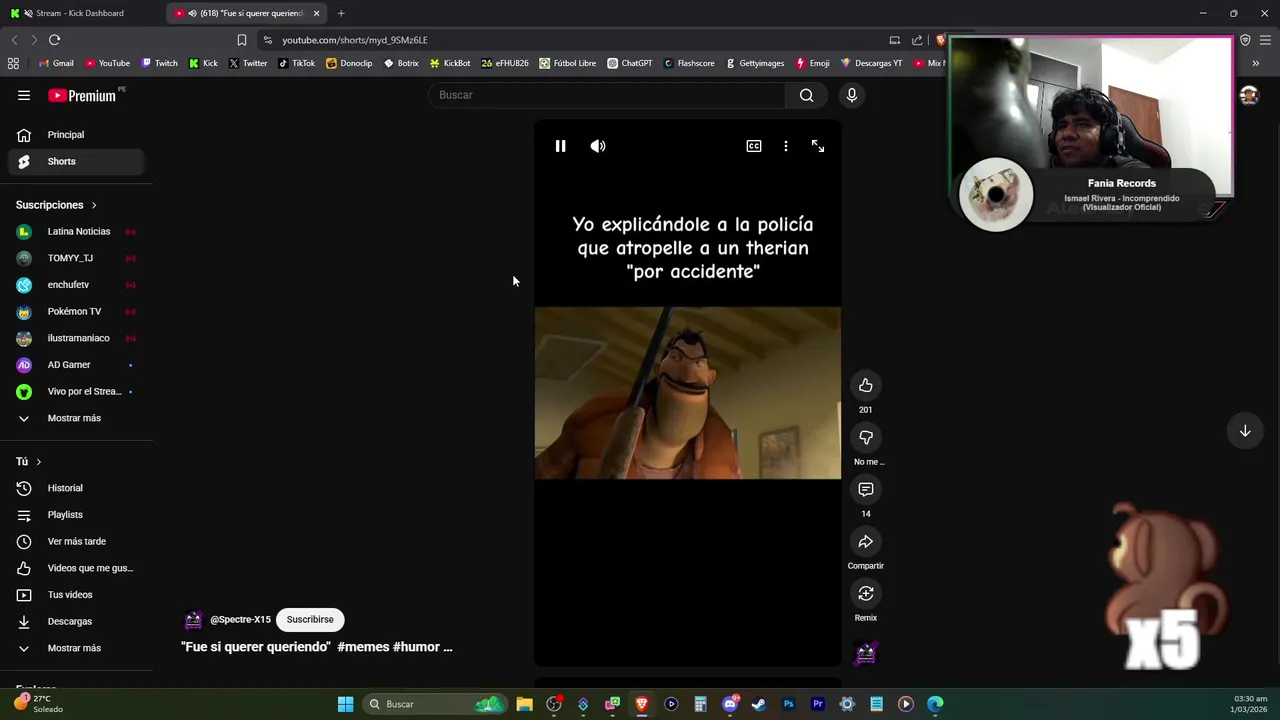Switch to the Stream - Kick Dashboard tab
The width and height of the screenshot is (1280, 720).
tap(82, 13)
